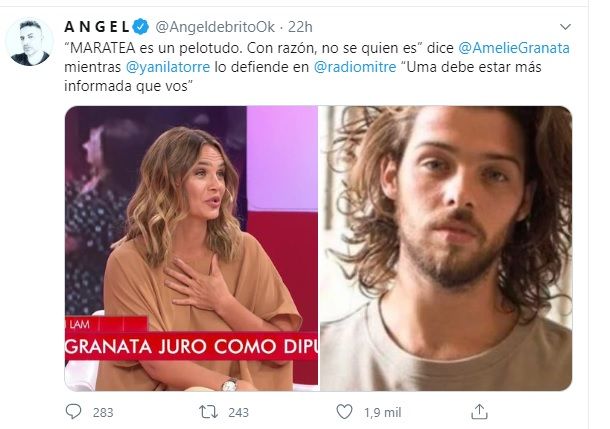610x429 pixels.
Task: Open the share upload icon
Action: (x=479, y=411)
